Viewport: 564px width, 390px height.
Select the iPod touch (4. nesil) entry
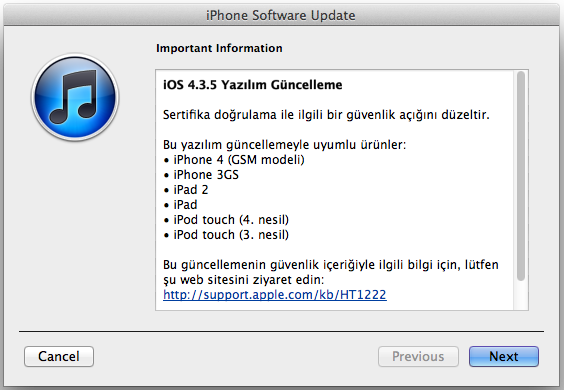point(226,219)
